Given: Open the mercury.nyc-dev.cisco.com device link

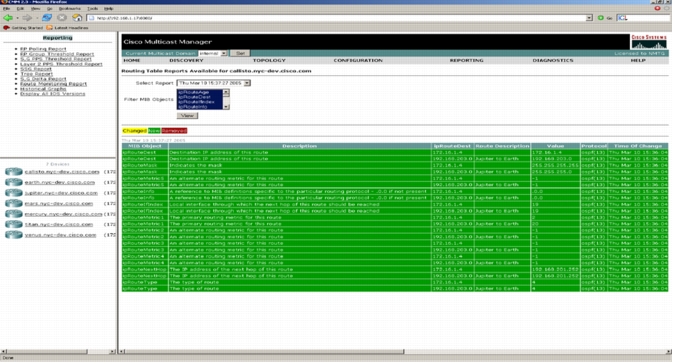Looking at the screenshot, I should (x=63, y=214).
